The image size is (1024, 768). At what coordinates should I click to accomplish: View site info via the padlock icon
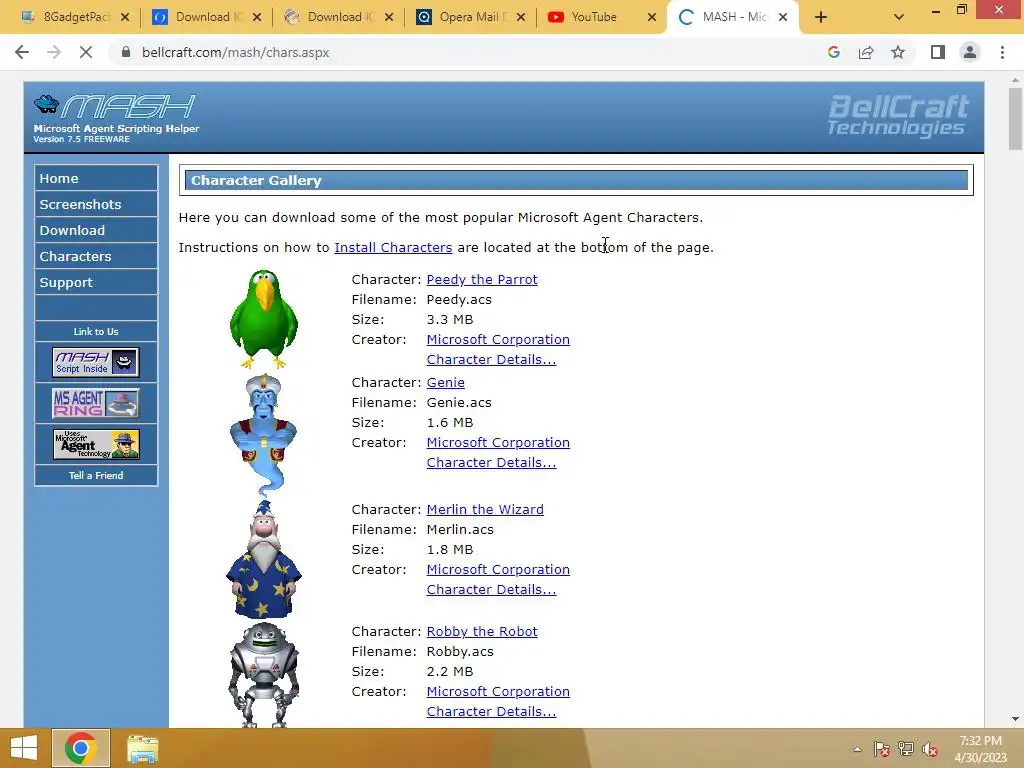coord(126,52)
